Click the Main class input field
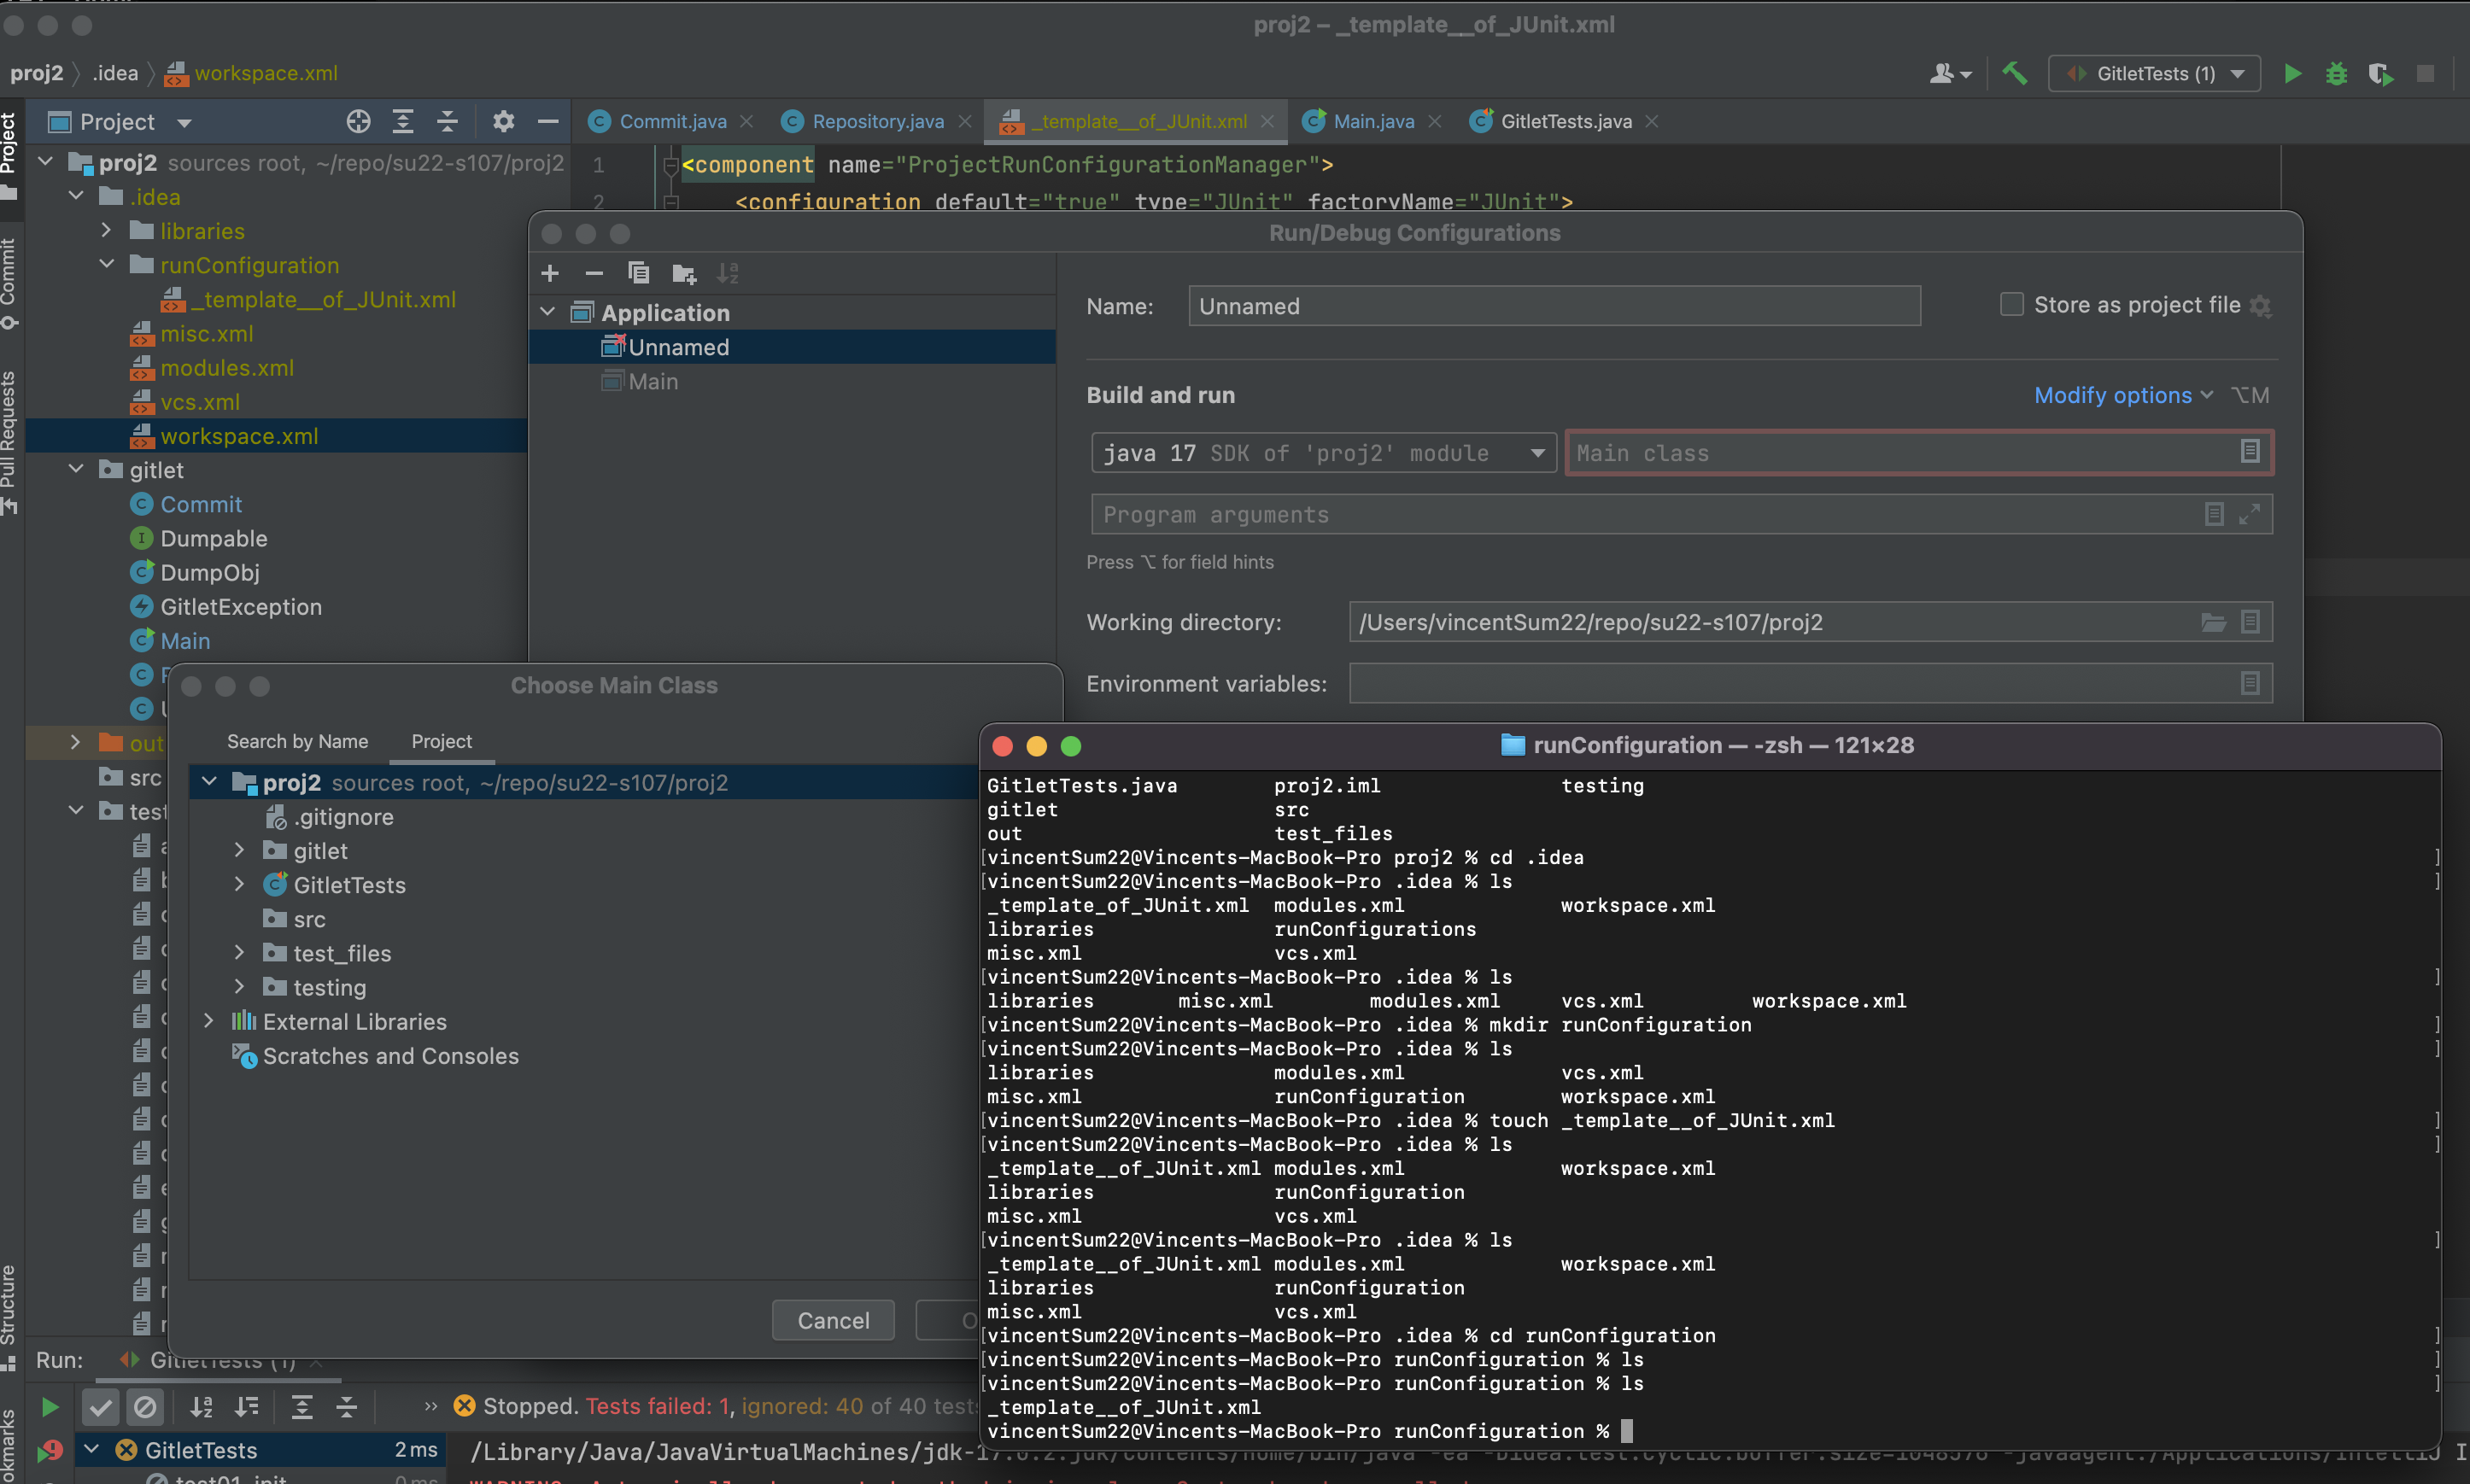 (x=1900, y=454)
